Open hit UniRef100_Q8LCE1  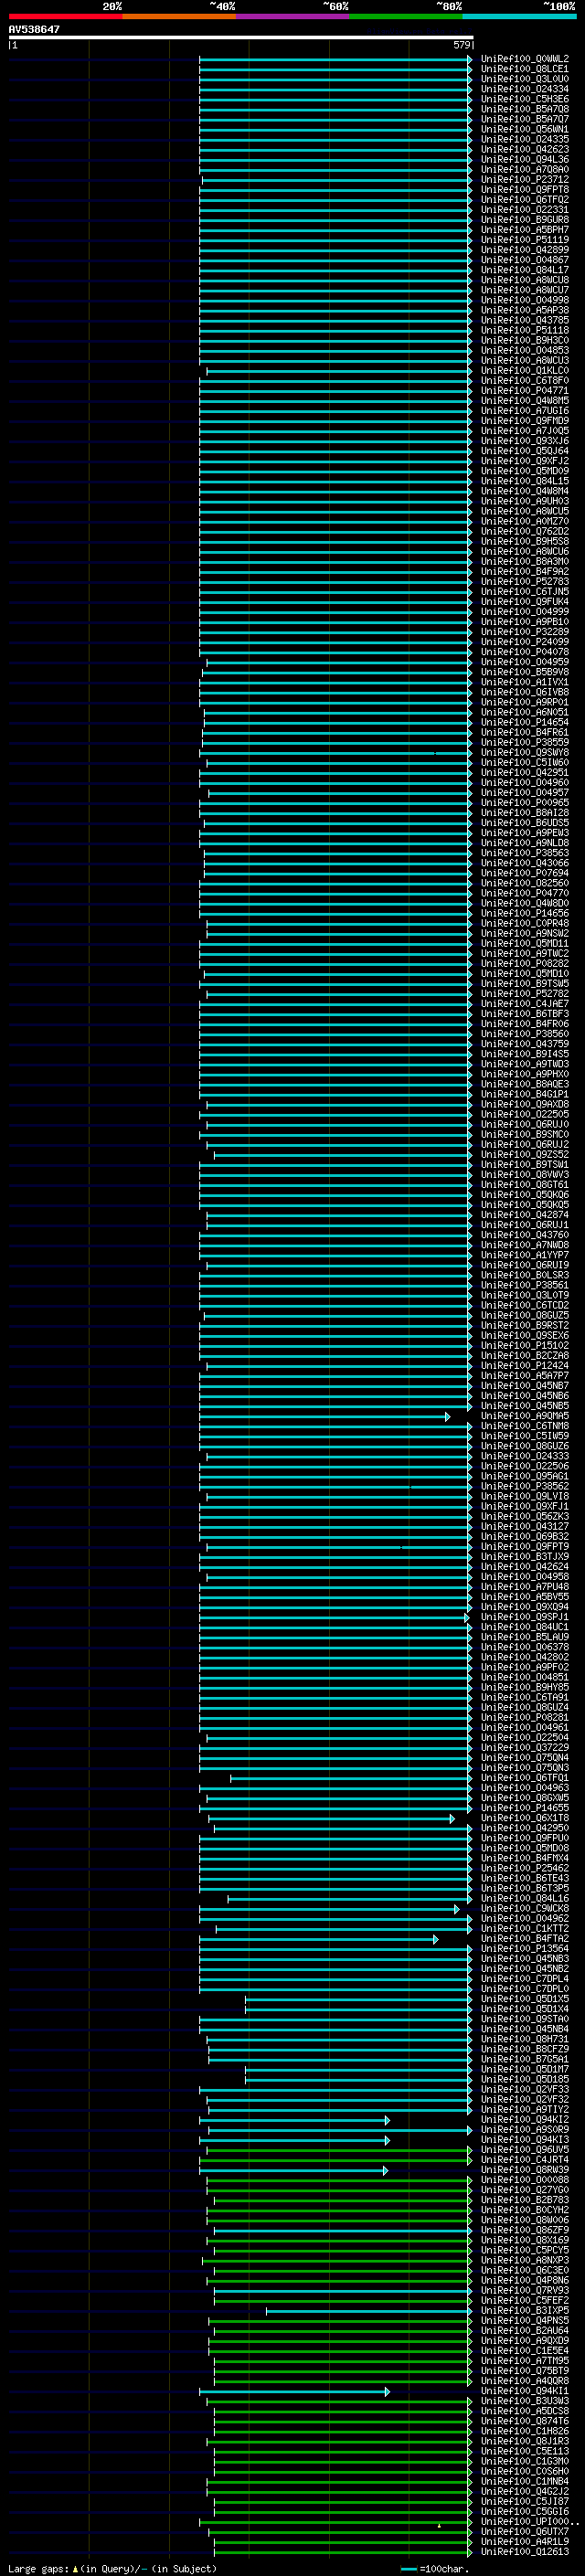[525, 69]
